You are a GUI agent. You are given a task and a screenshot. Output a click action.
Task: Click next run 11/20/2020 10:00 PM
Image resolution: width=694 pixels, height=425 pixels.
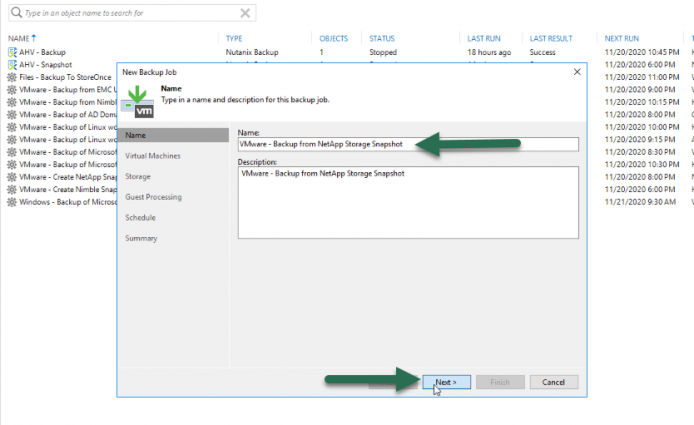click(642, 127)
